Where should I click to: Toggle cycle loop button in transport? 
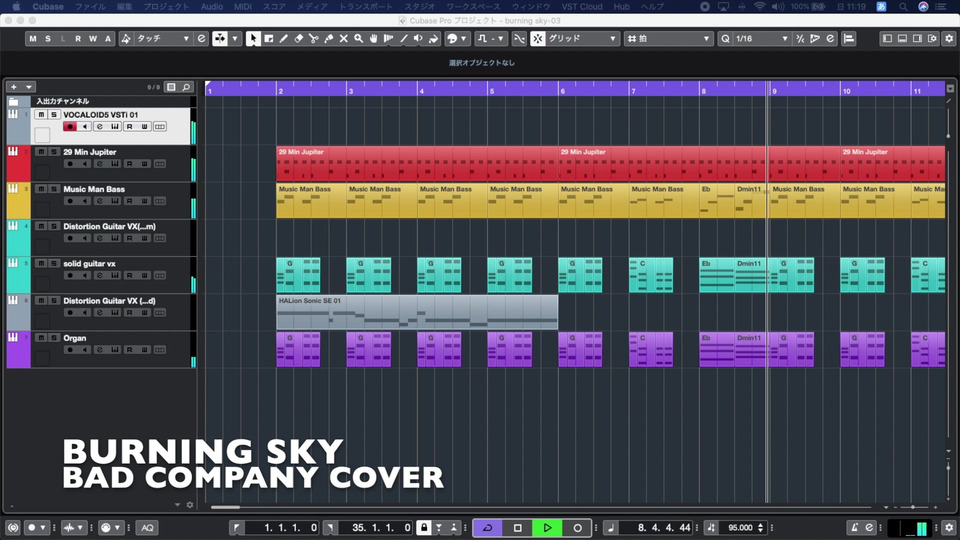click(x=488, y=528)
